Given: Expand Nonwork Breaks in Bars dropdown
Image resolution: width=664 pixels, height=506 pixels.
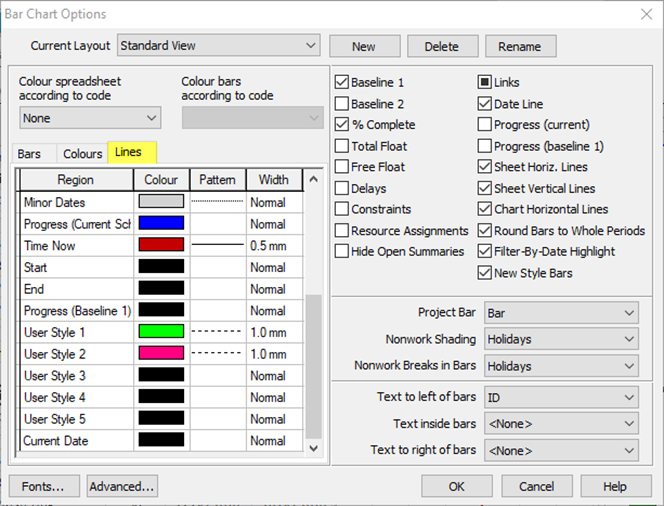Looking at the screenshot, I should [561, 366].
